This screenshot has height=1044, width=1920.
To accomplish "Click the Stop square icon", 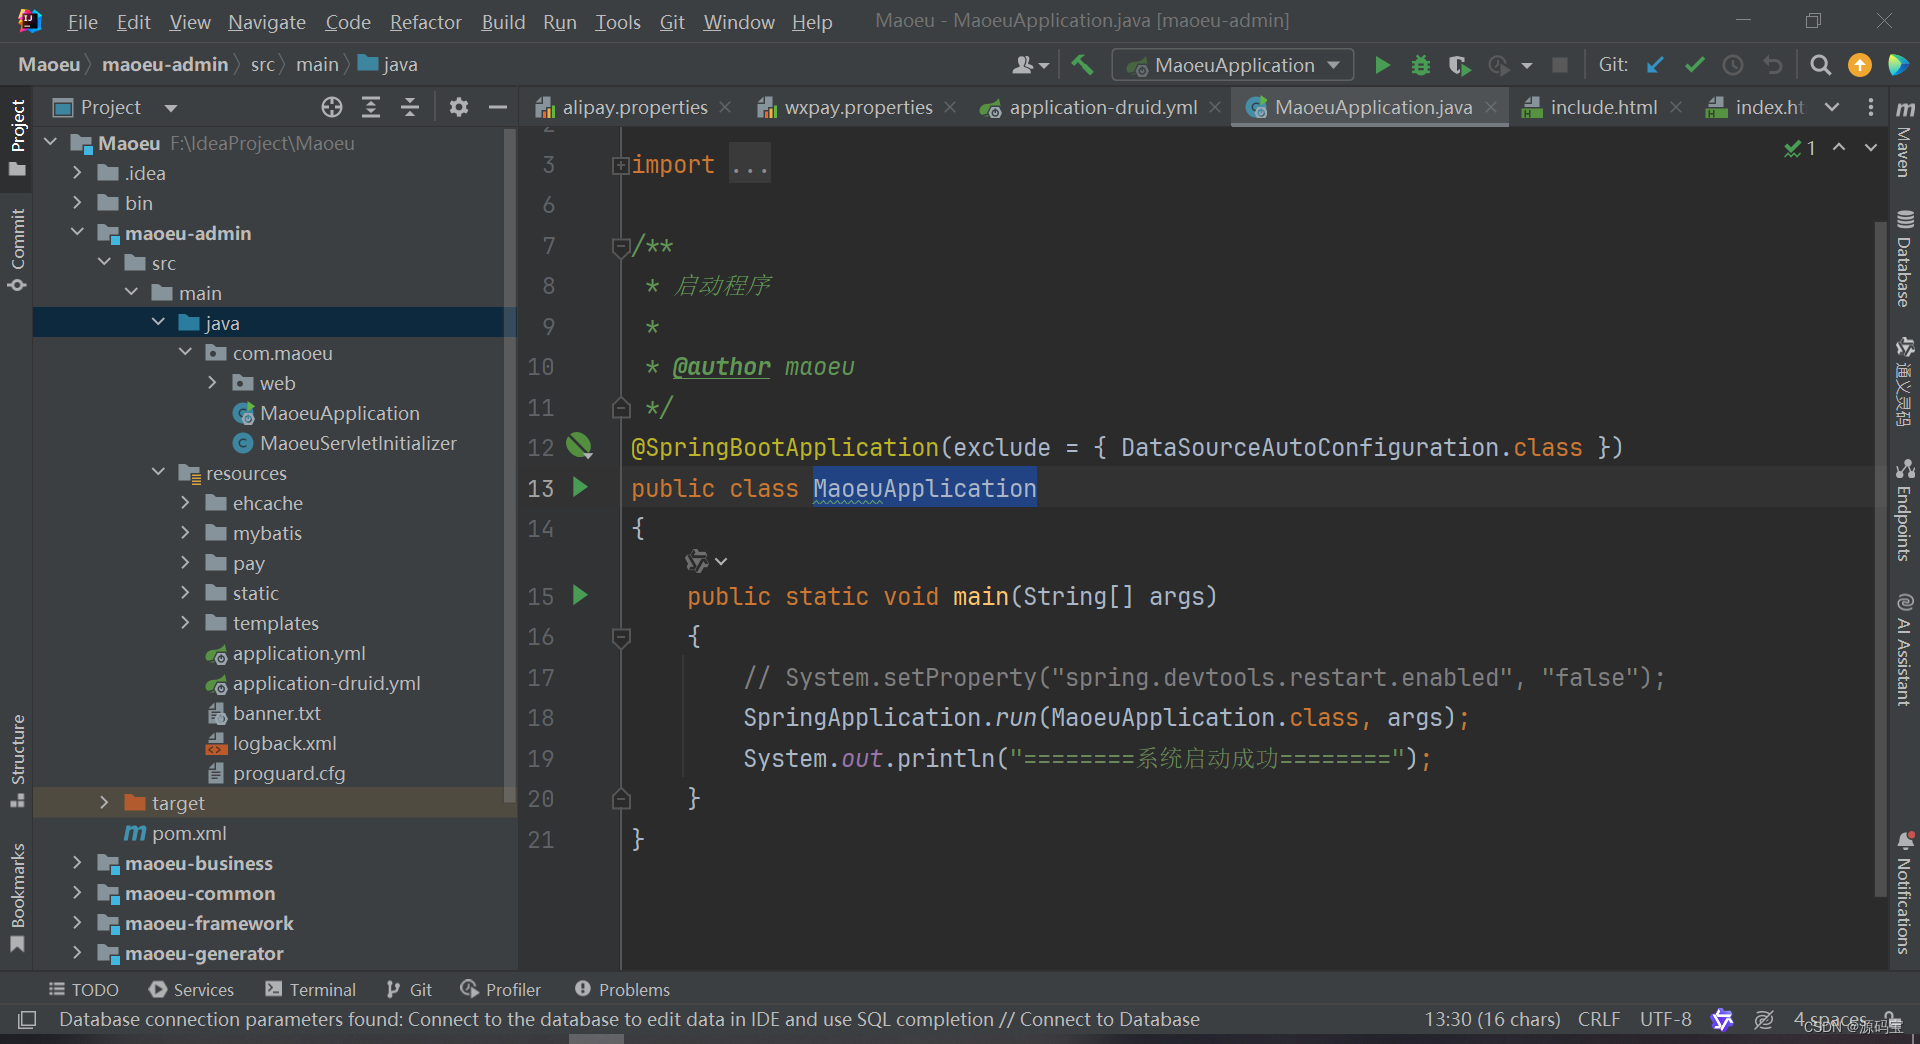I will 1559,65.
